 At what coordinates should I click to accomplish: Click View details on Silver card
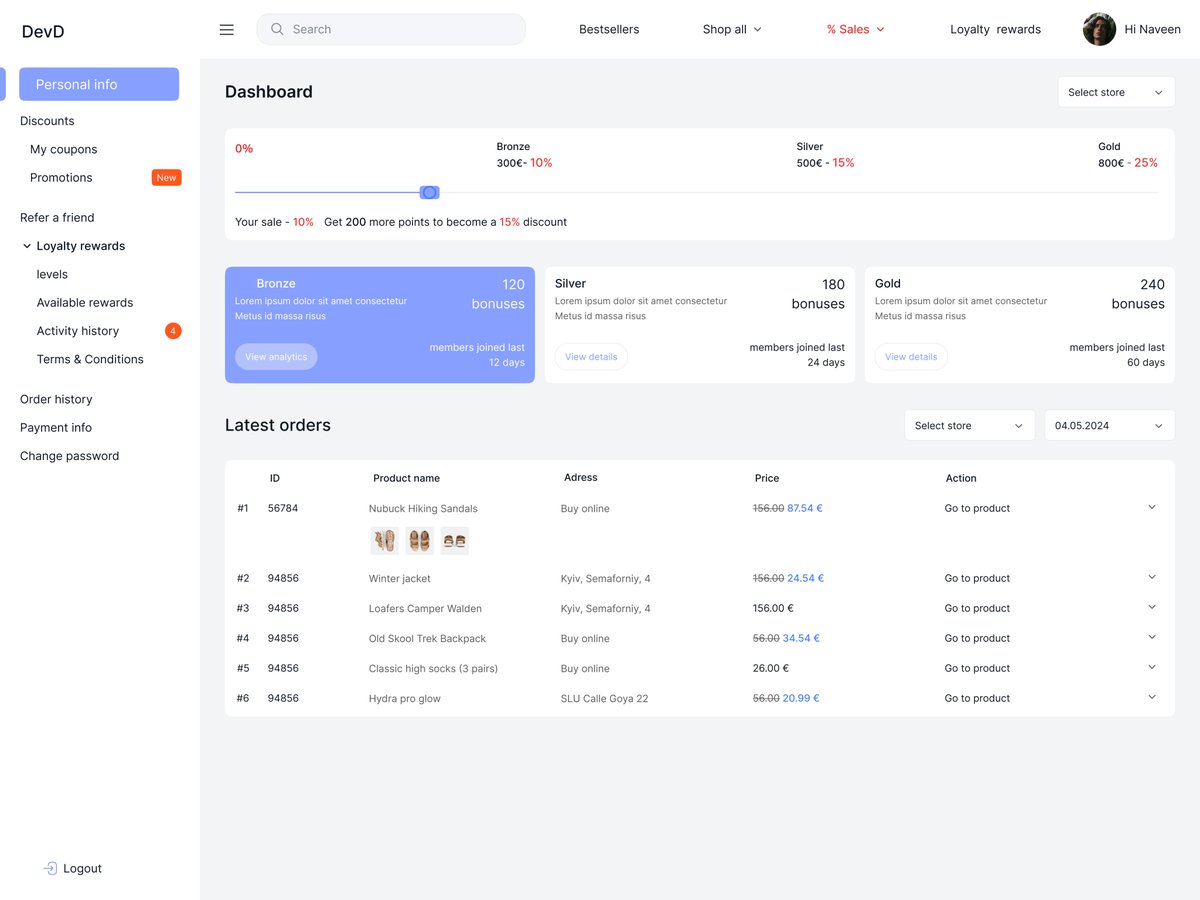[591, 357]
